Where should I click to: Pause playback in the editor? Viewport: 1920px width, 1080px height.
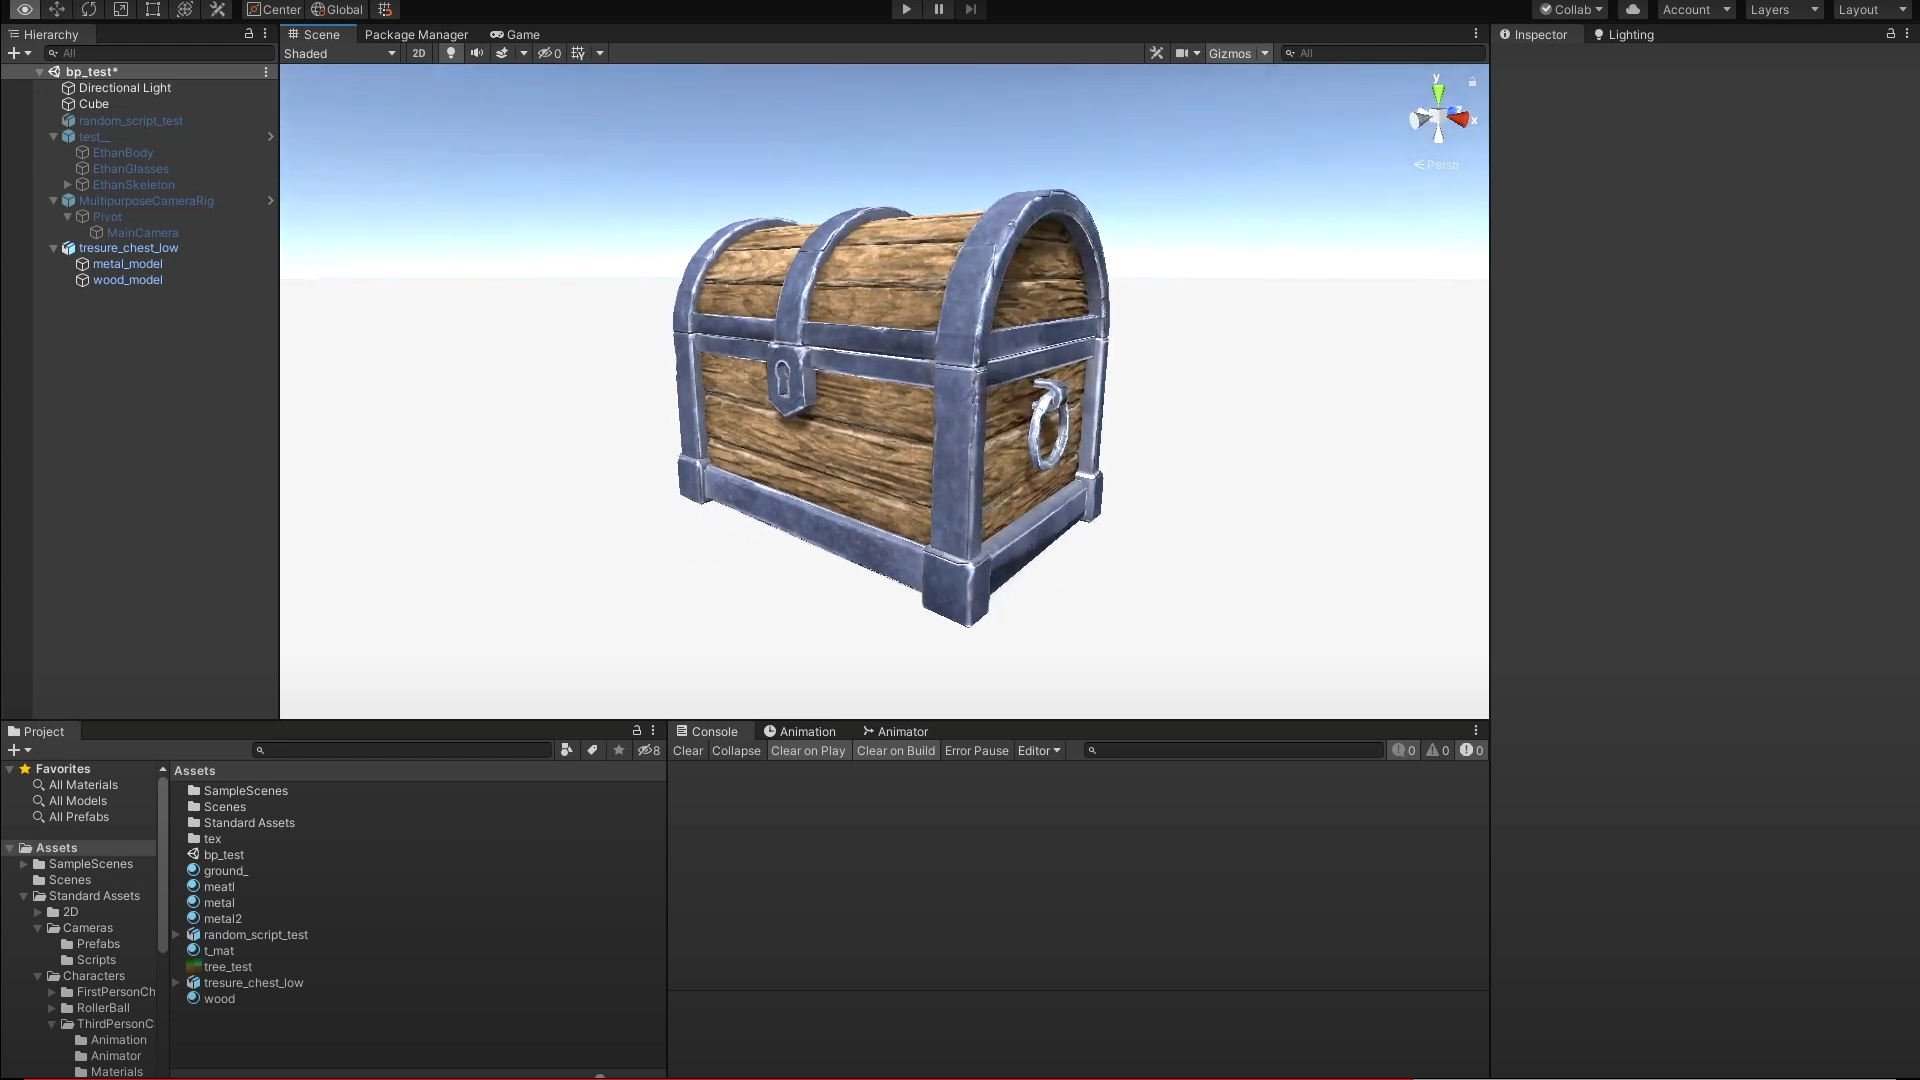tap(938, 9)
